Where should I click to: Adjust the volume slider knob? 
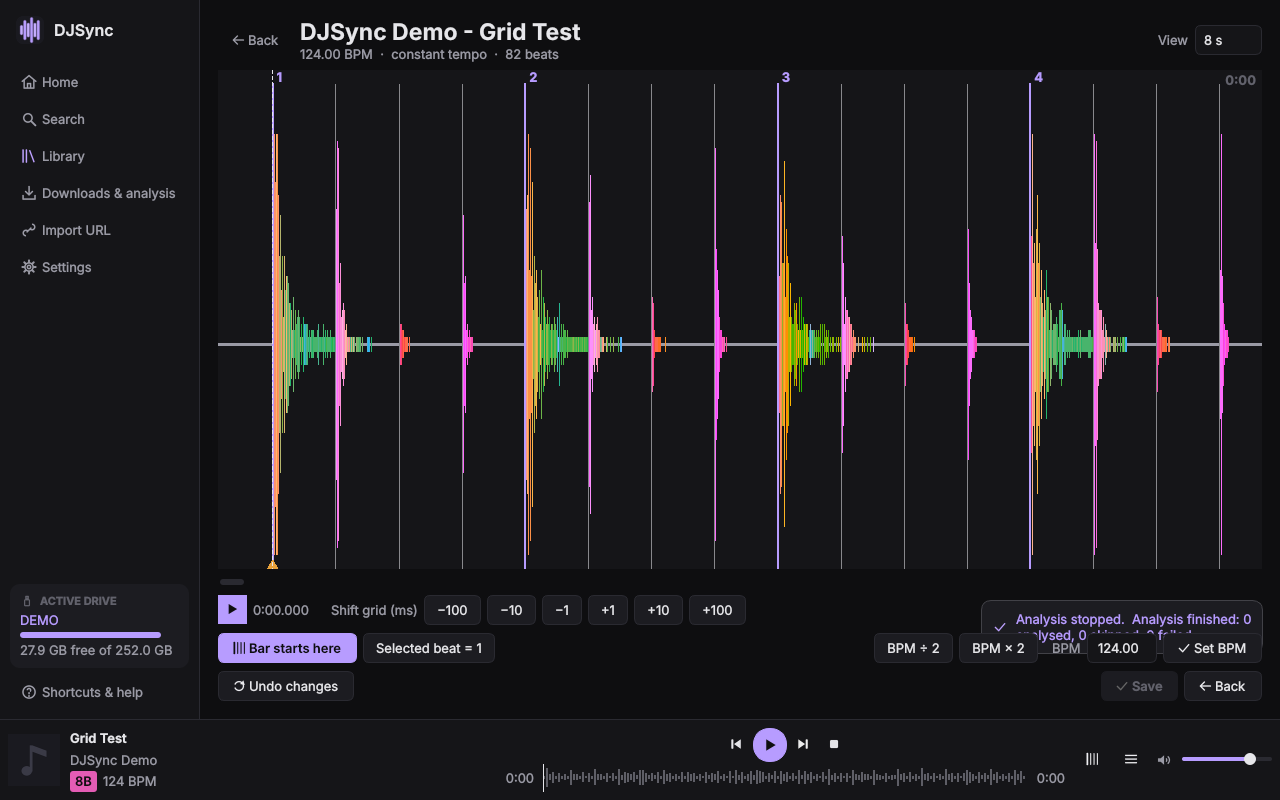pyautogui.click(x=1250, y=759)
